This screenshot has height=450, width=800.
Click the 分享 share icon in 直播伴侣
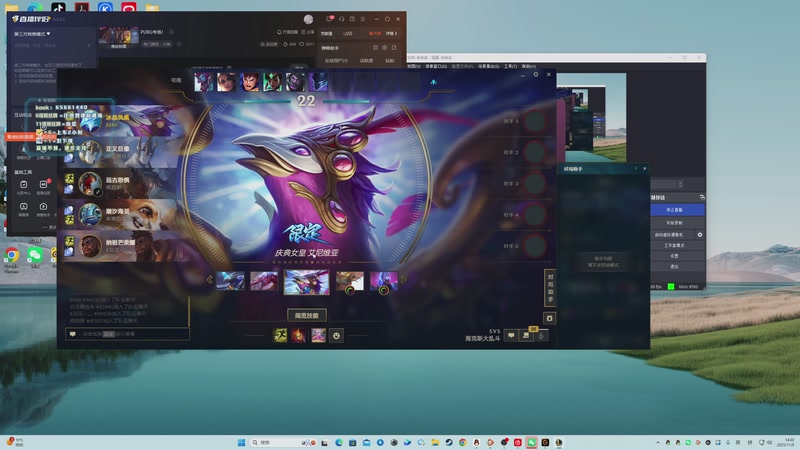click(308, 32)
